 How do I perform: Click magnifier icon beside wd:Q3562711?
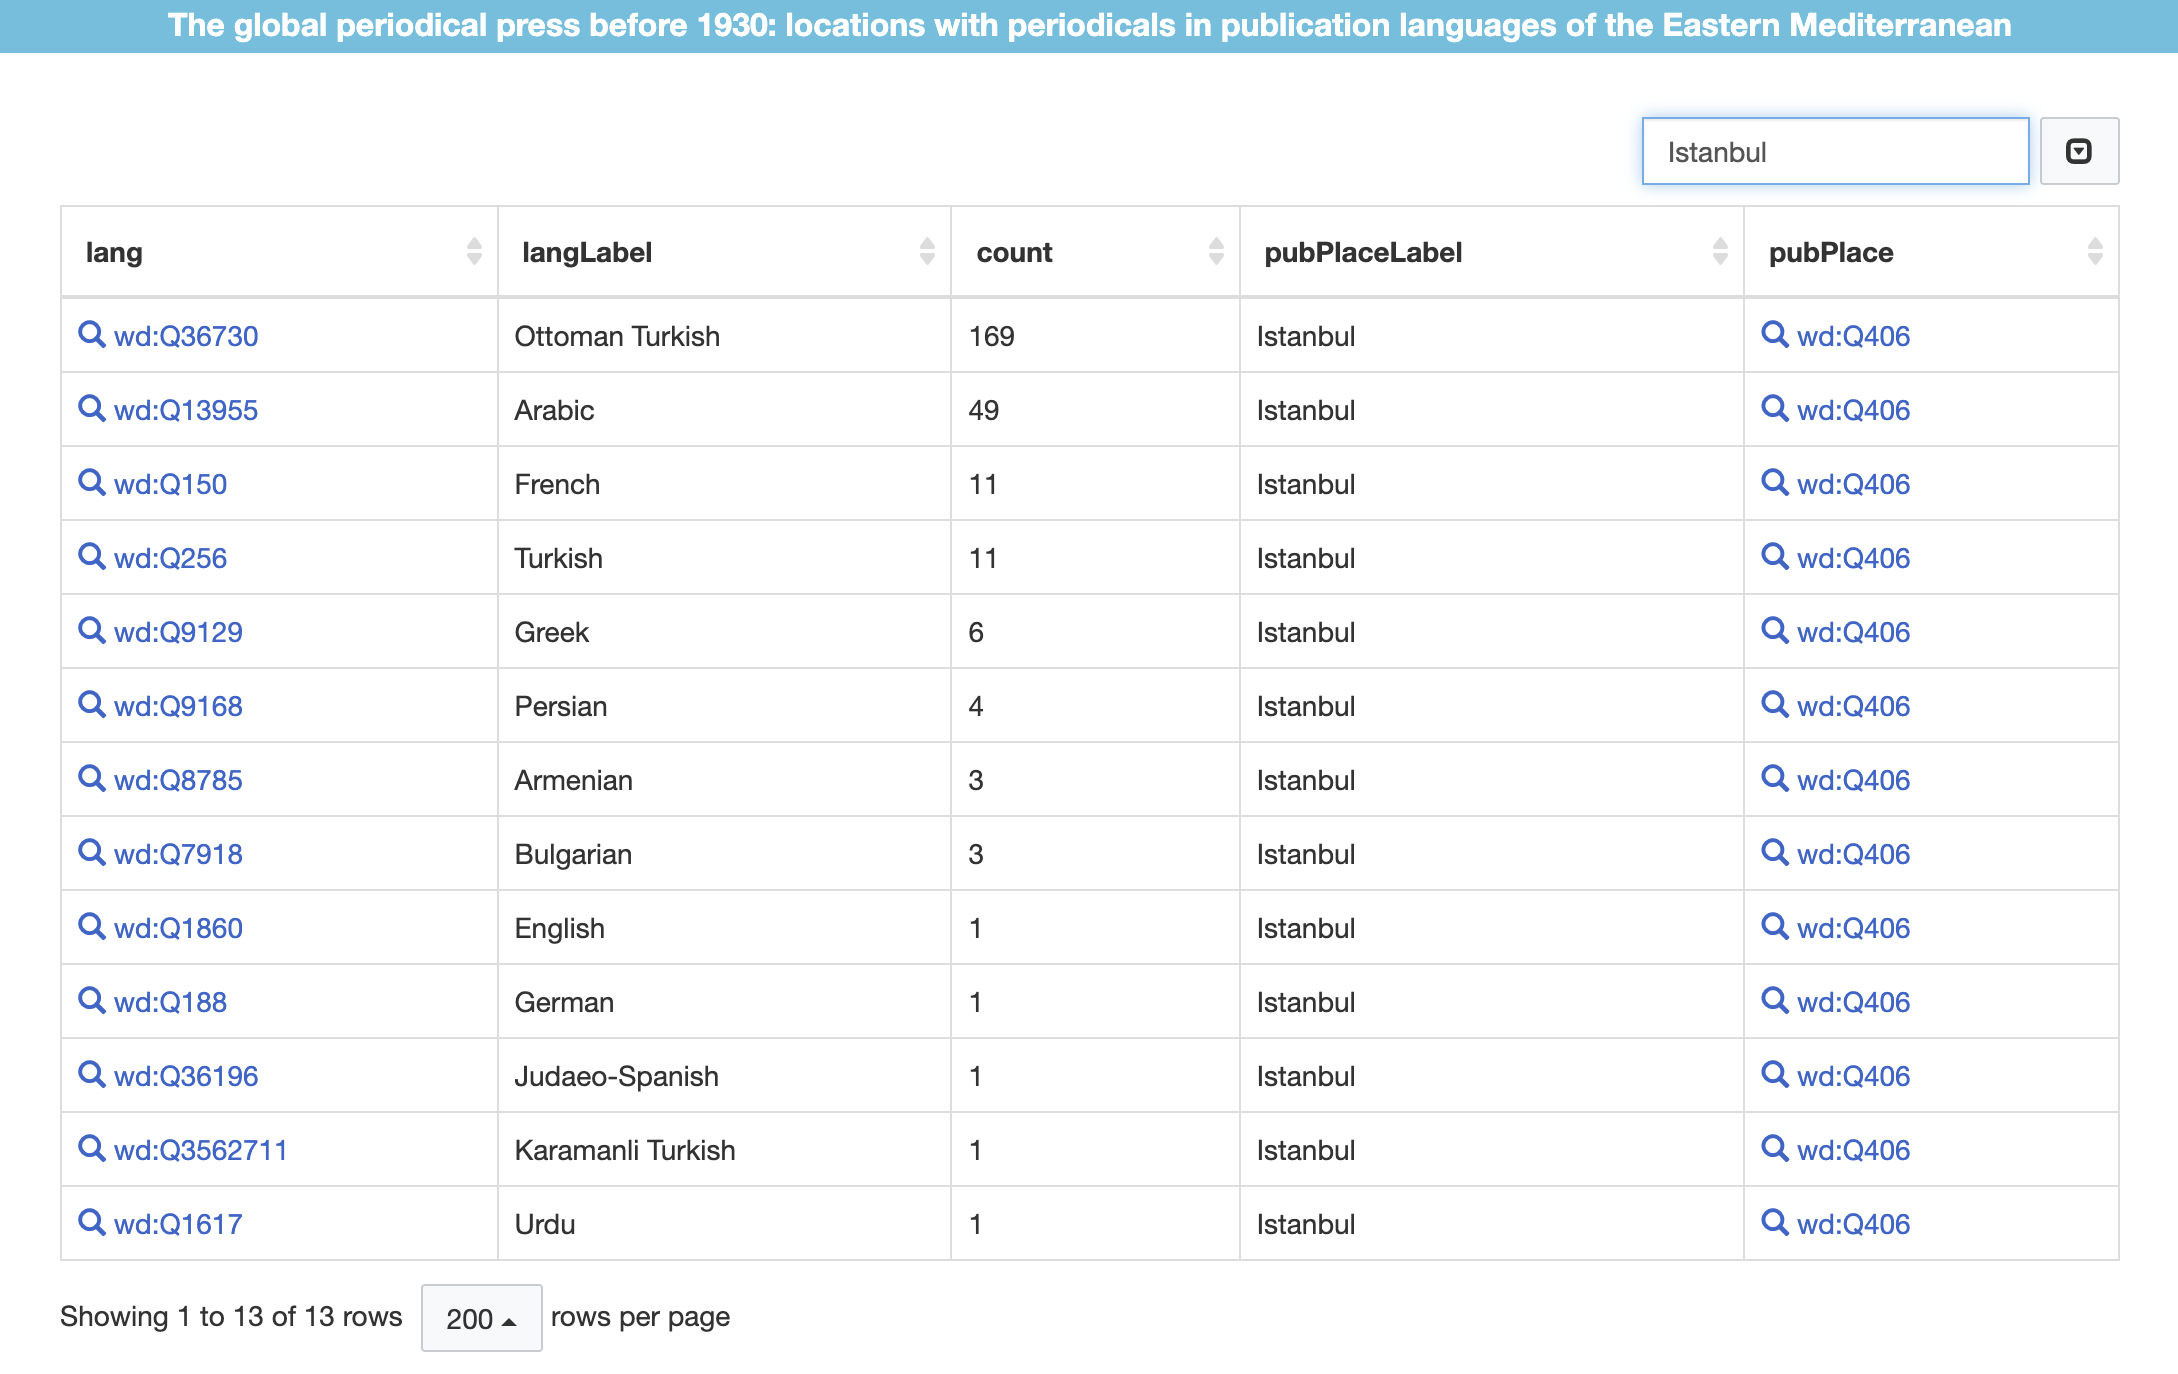[x=91, y=1148]
